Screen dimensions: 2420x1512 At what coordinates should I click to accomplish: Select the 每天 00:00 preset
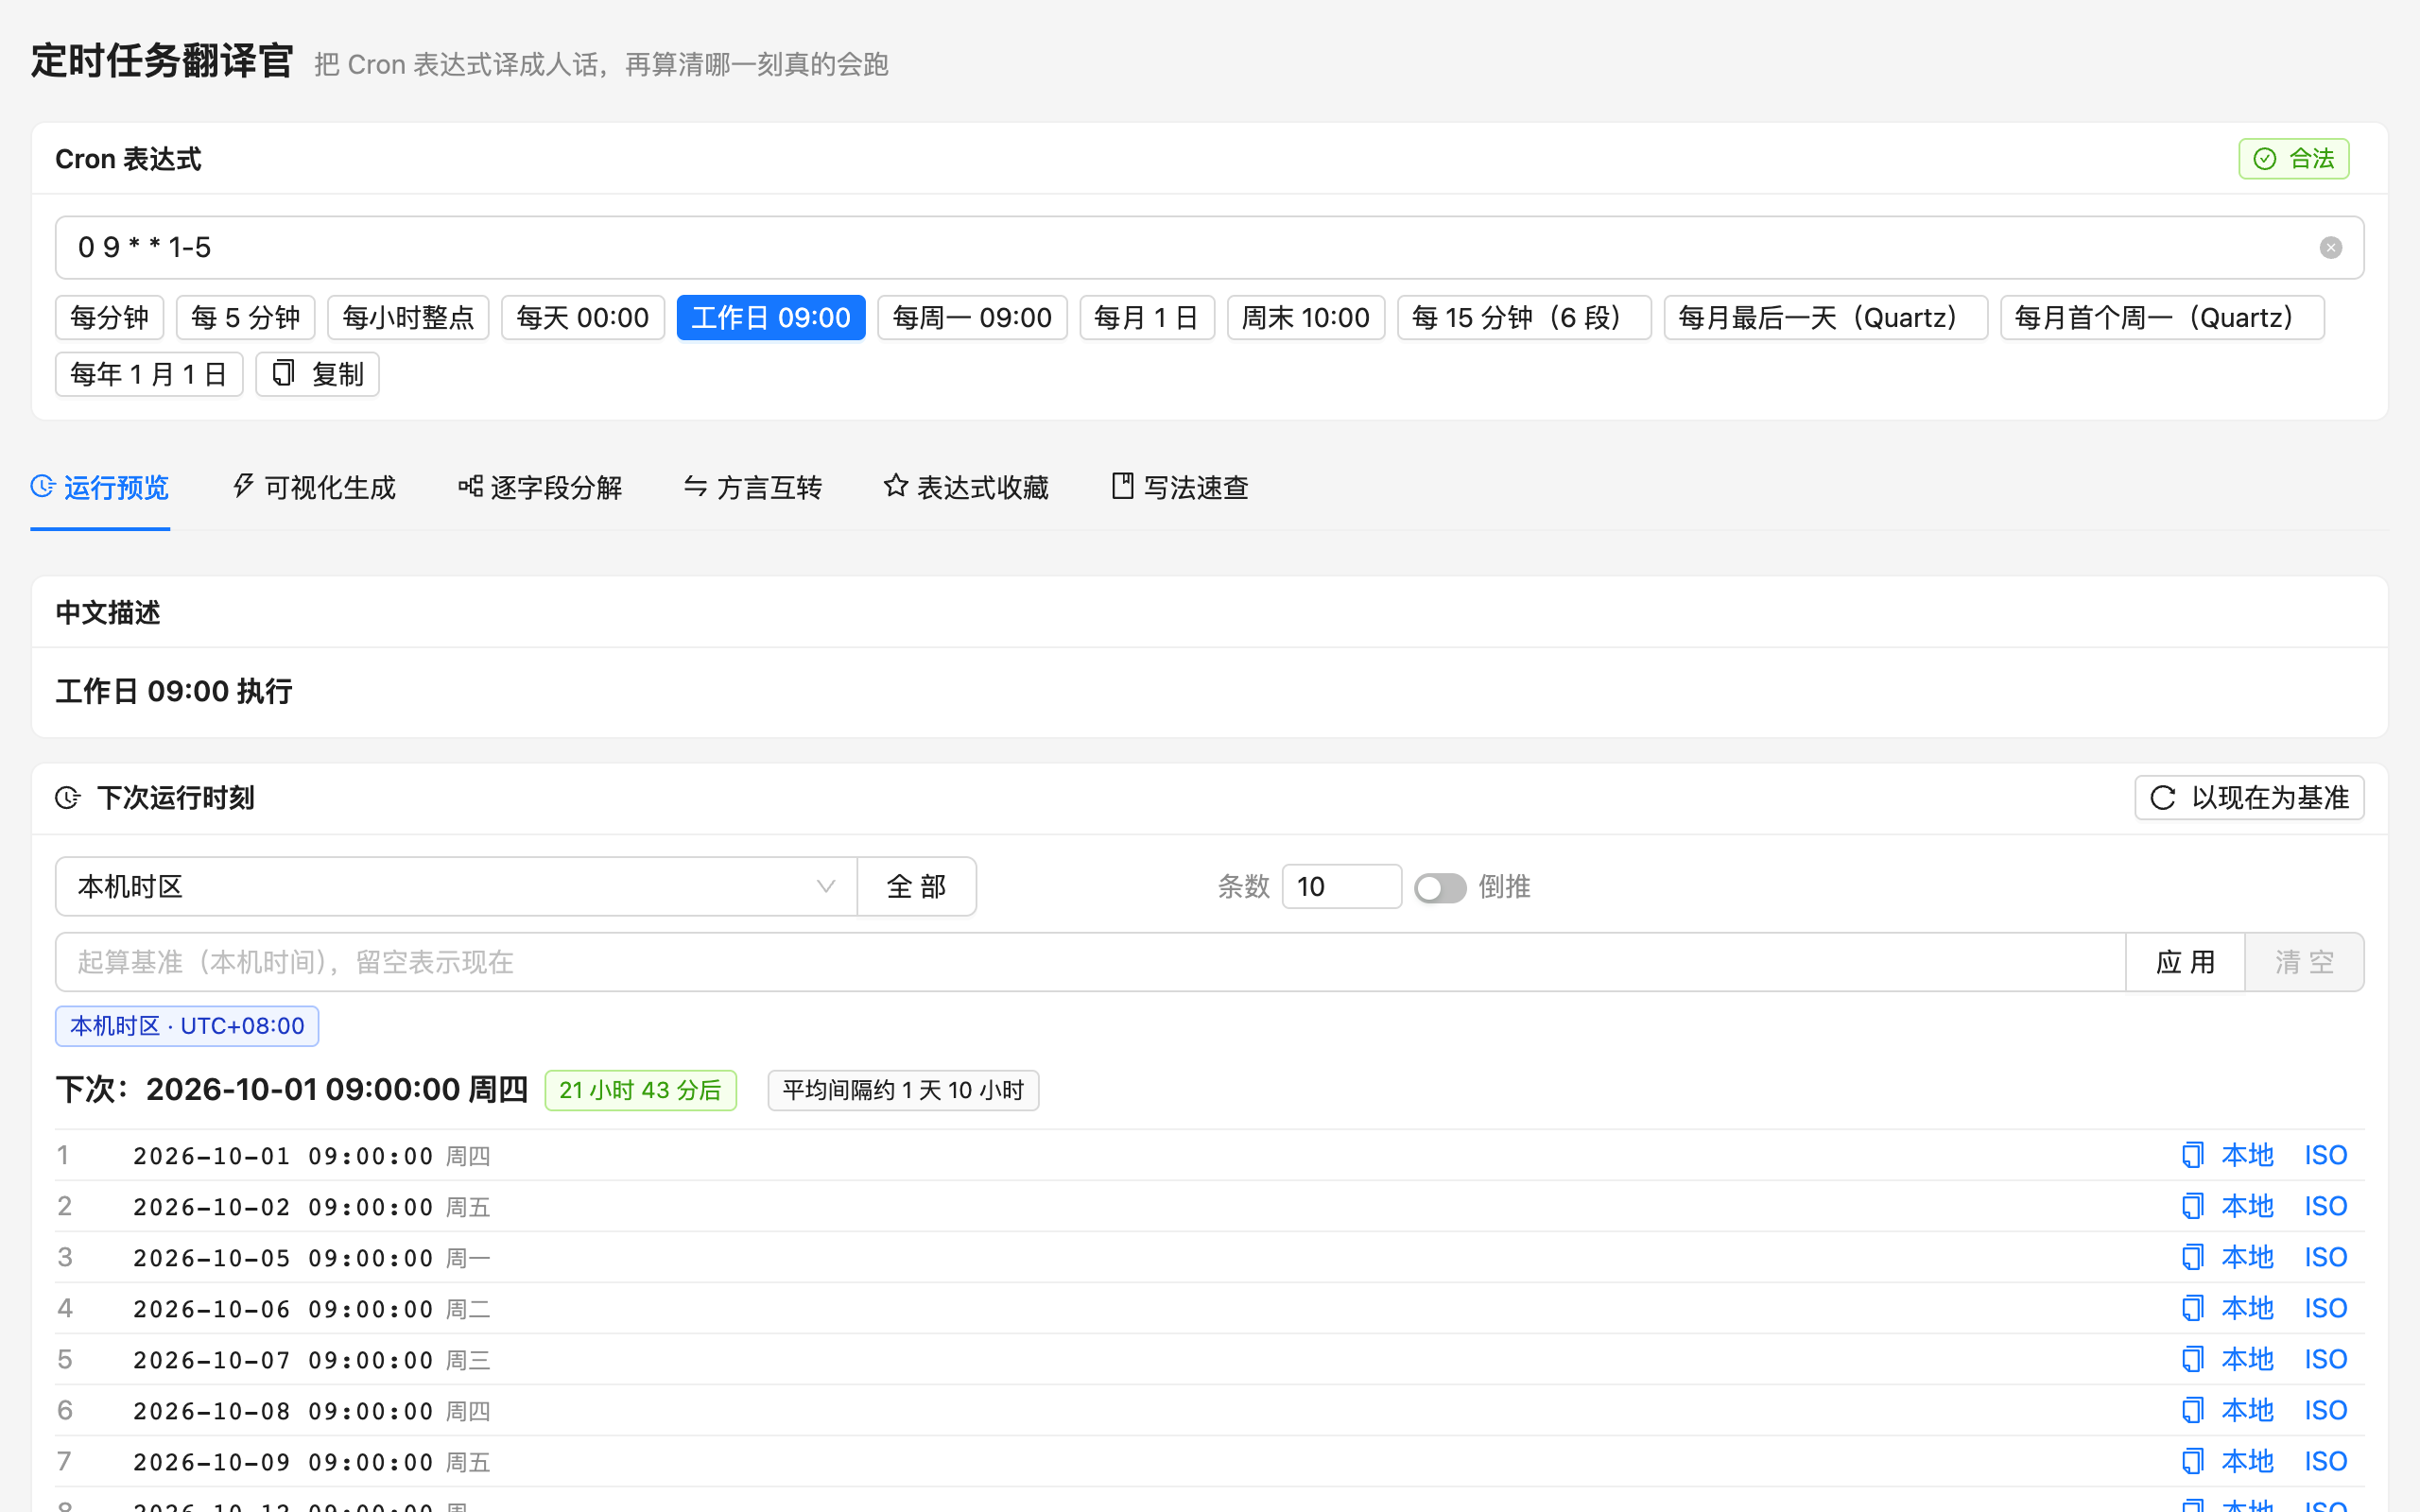(x=583, y=318)
